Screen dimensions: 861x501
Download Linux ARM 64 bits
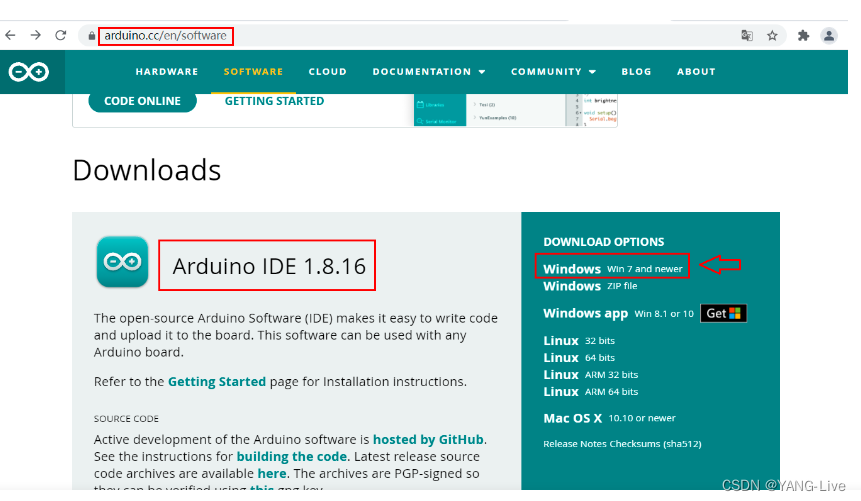[590, 392]
